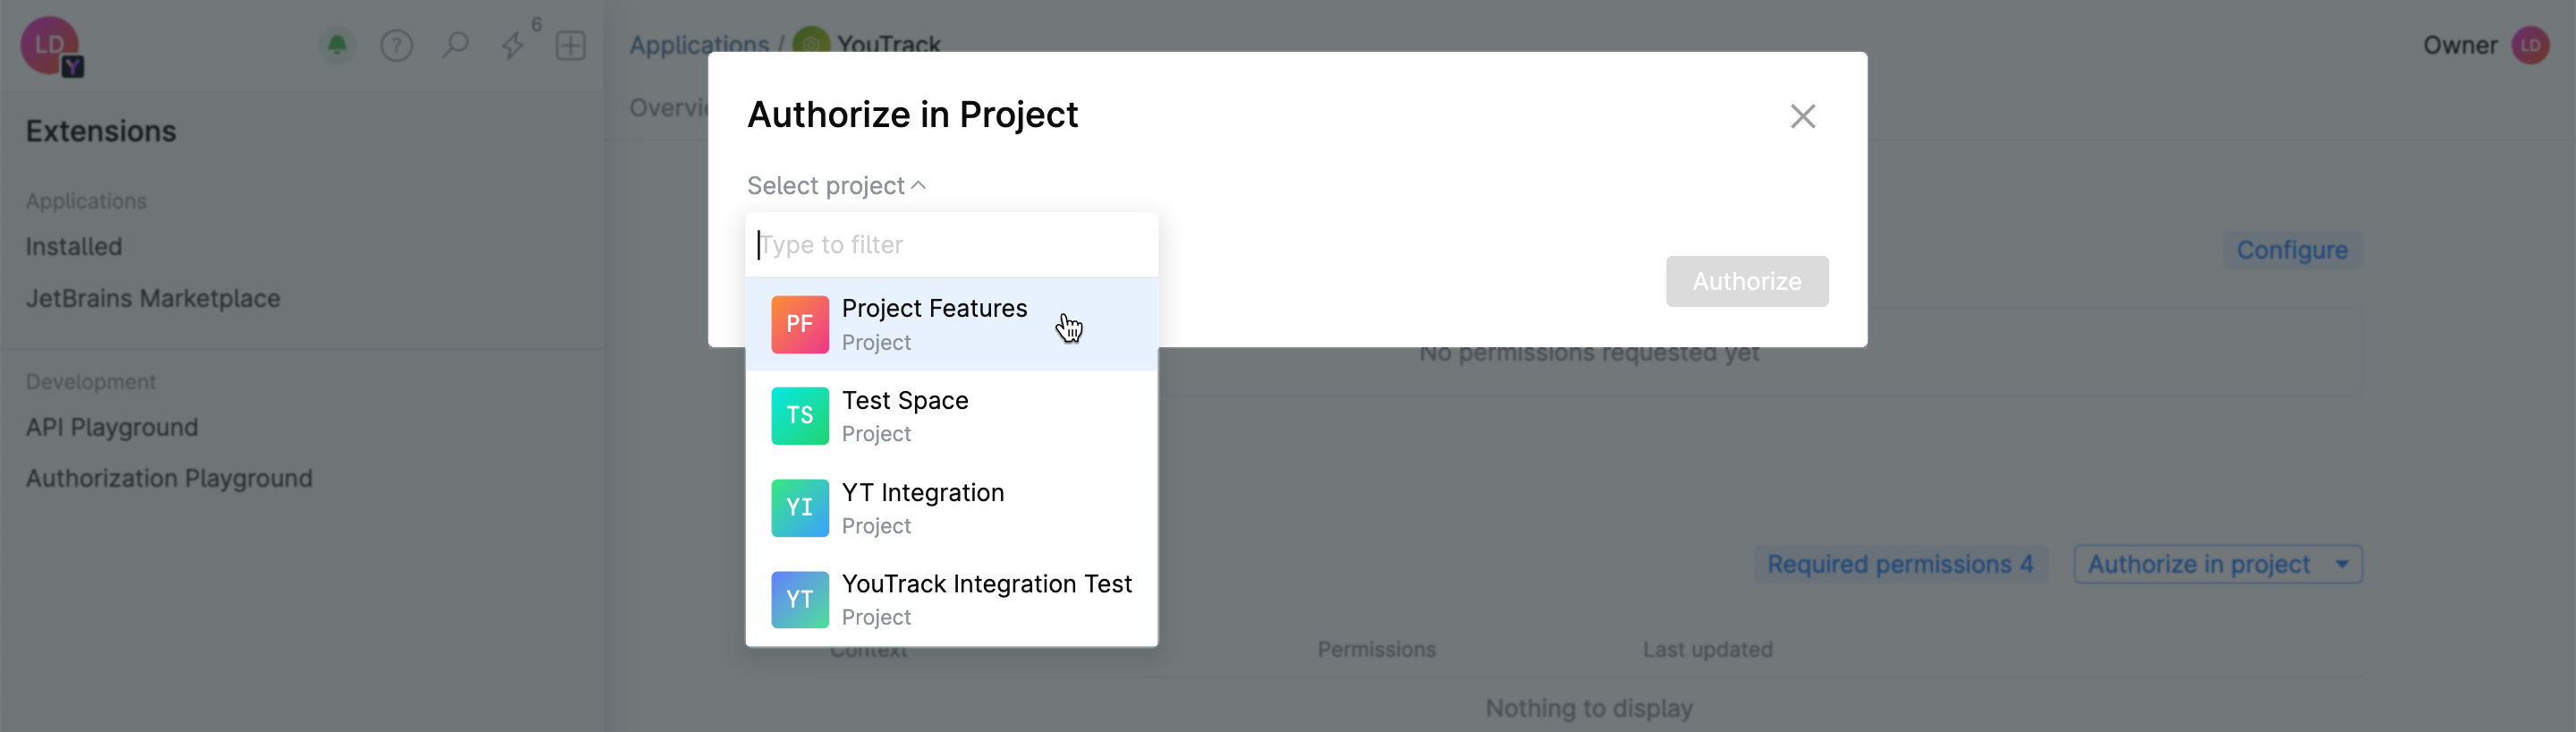
Task: Collapse the Select project dropdown
Action: click(836, 186)
